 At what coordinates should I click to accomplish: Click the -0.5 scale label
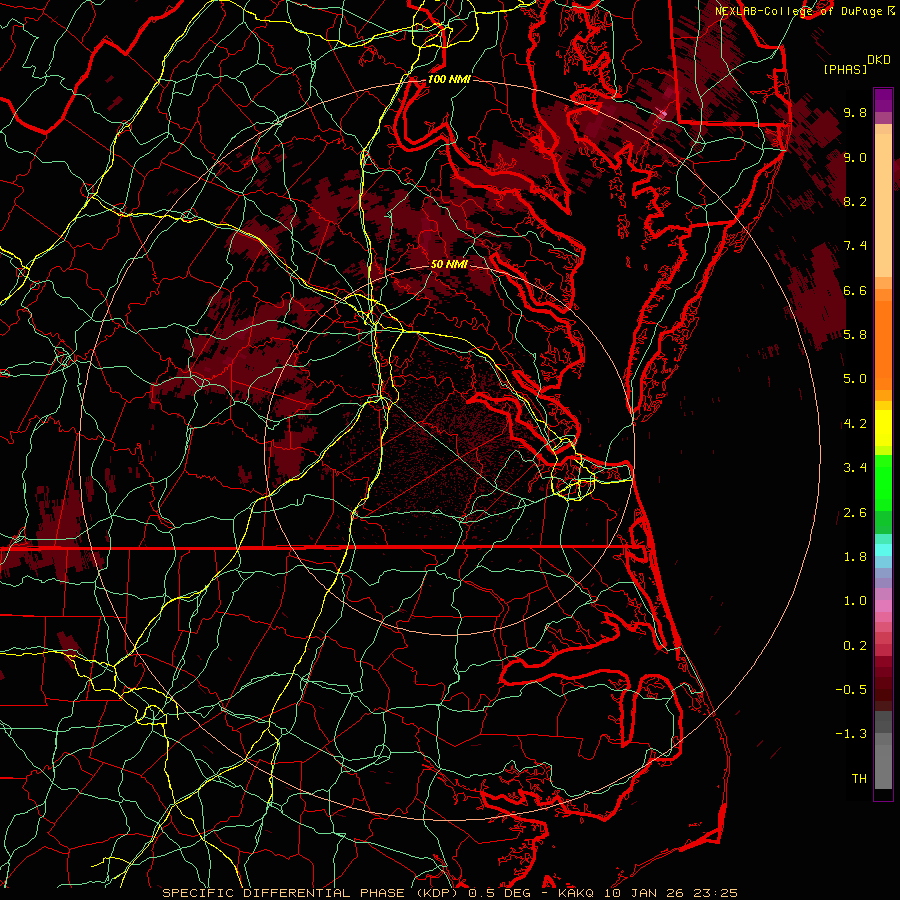tap(851, 690)
